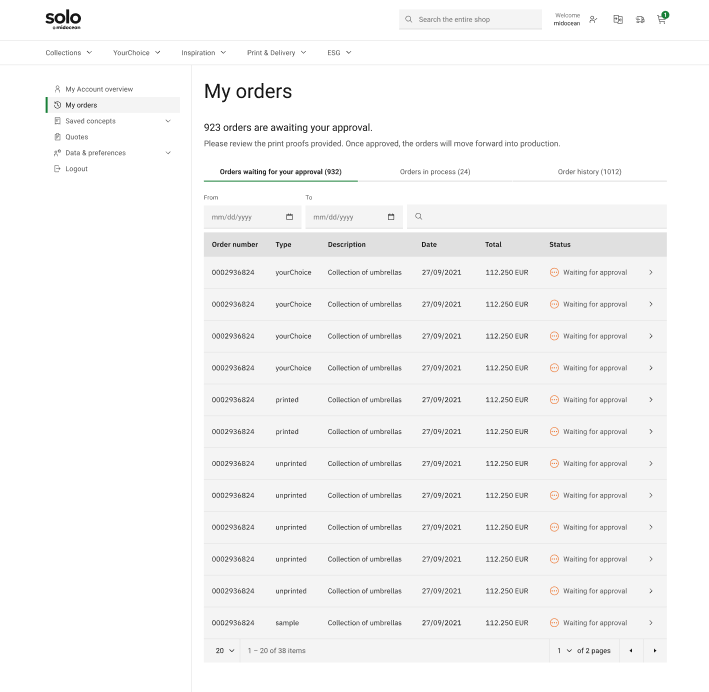Click waiting status icon in first printed row
The image size is (709, 692).
pos(554,400)
